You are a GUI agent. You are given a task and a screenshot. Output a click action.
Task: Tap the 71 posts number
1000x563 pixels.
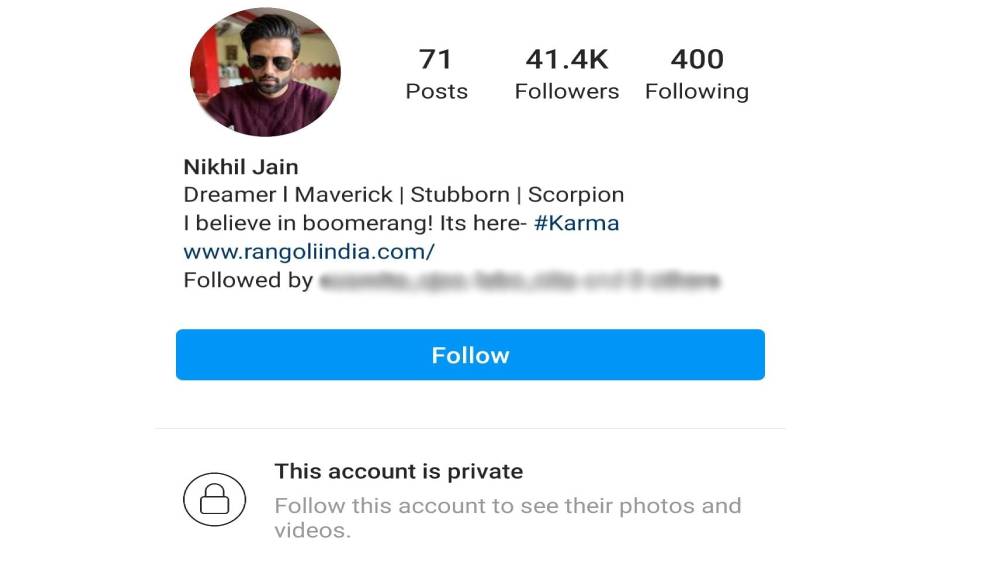[436, 59]
